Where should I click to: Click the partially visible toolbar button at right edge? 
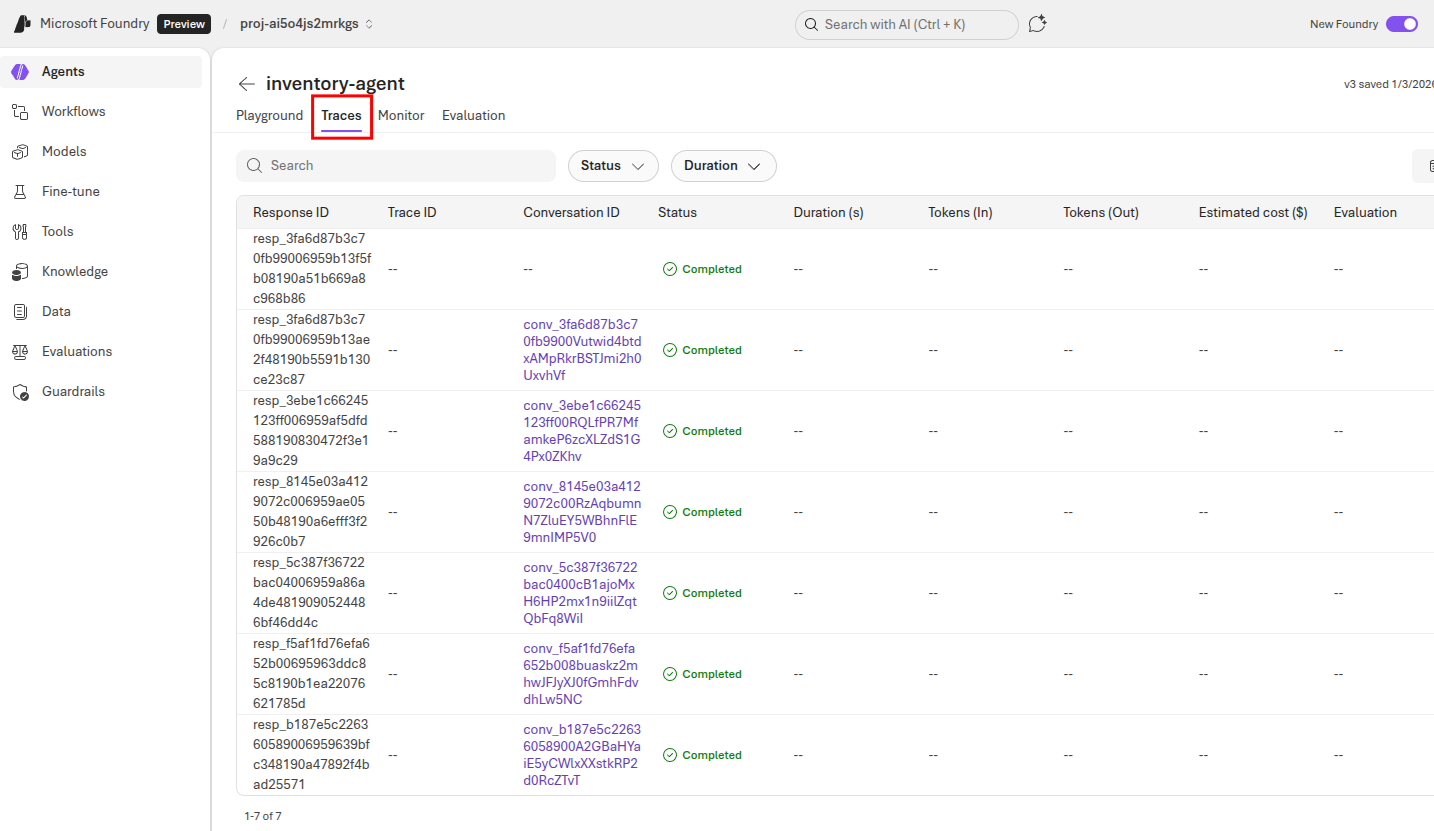point(1425,166)
